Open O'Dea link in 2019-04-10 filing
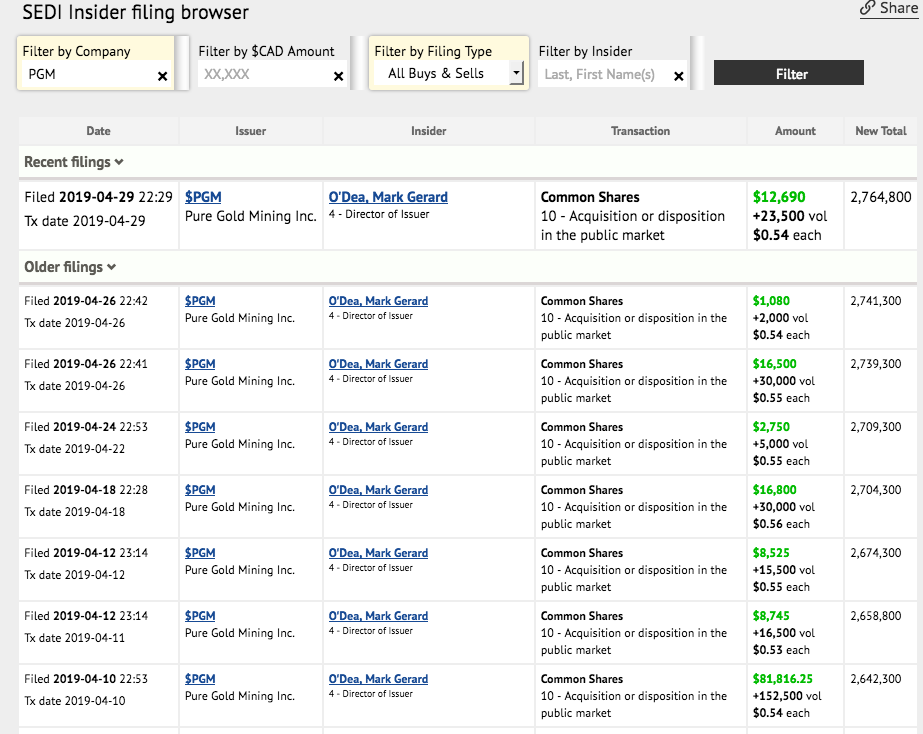This screenshot has height=734, width=923. [378, 679]
